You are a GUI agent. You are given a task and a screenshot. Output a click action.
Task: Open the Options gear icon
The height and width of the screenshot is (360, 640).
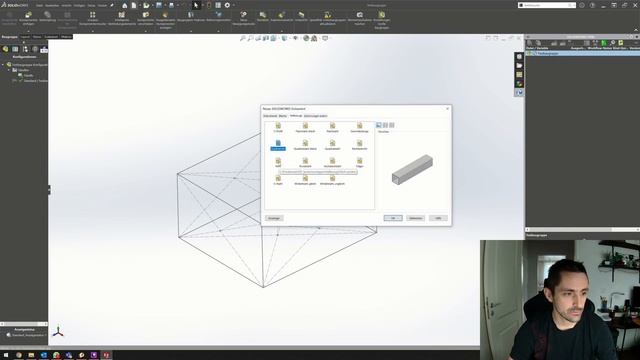click(227, 5)
